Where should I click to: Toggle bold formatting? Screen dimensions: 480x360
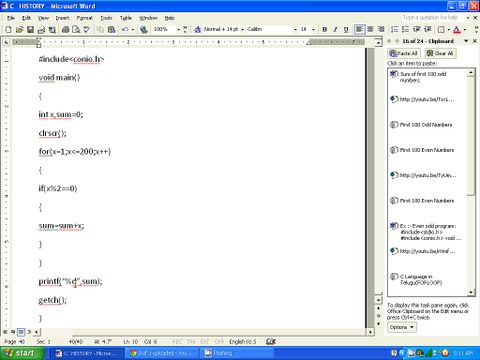(325, 30)
